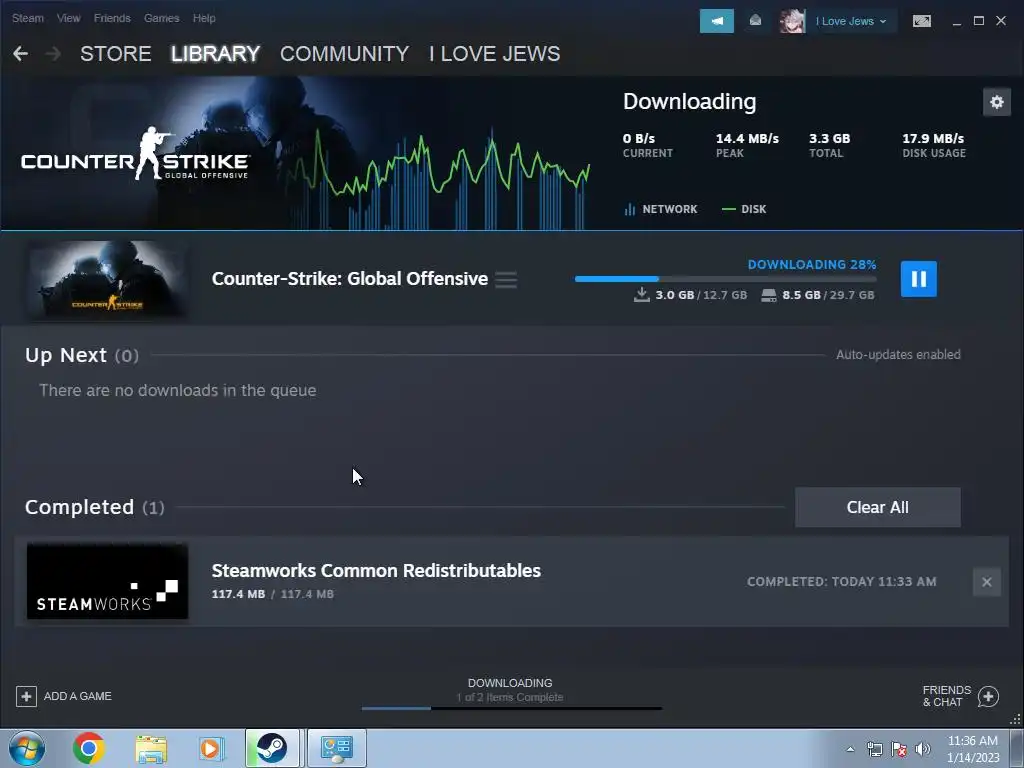Open the Steamworks thumbnail
Image resolution: width=1024 pixels, height=768 pixels.
tap(107, 581)
